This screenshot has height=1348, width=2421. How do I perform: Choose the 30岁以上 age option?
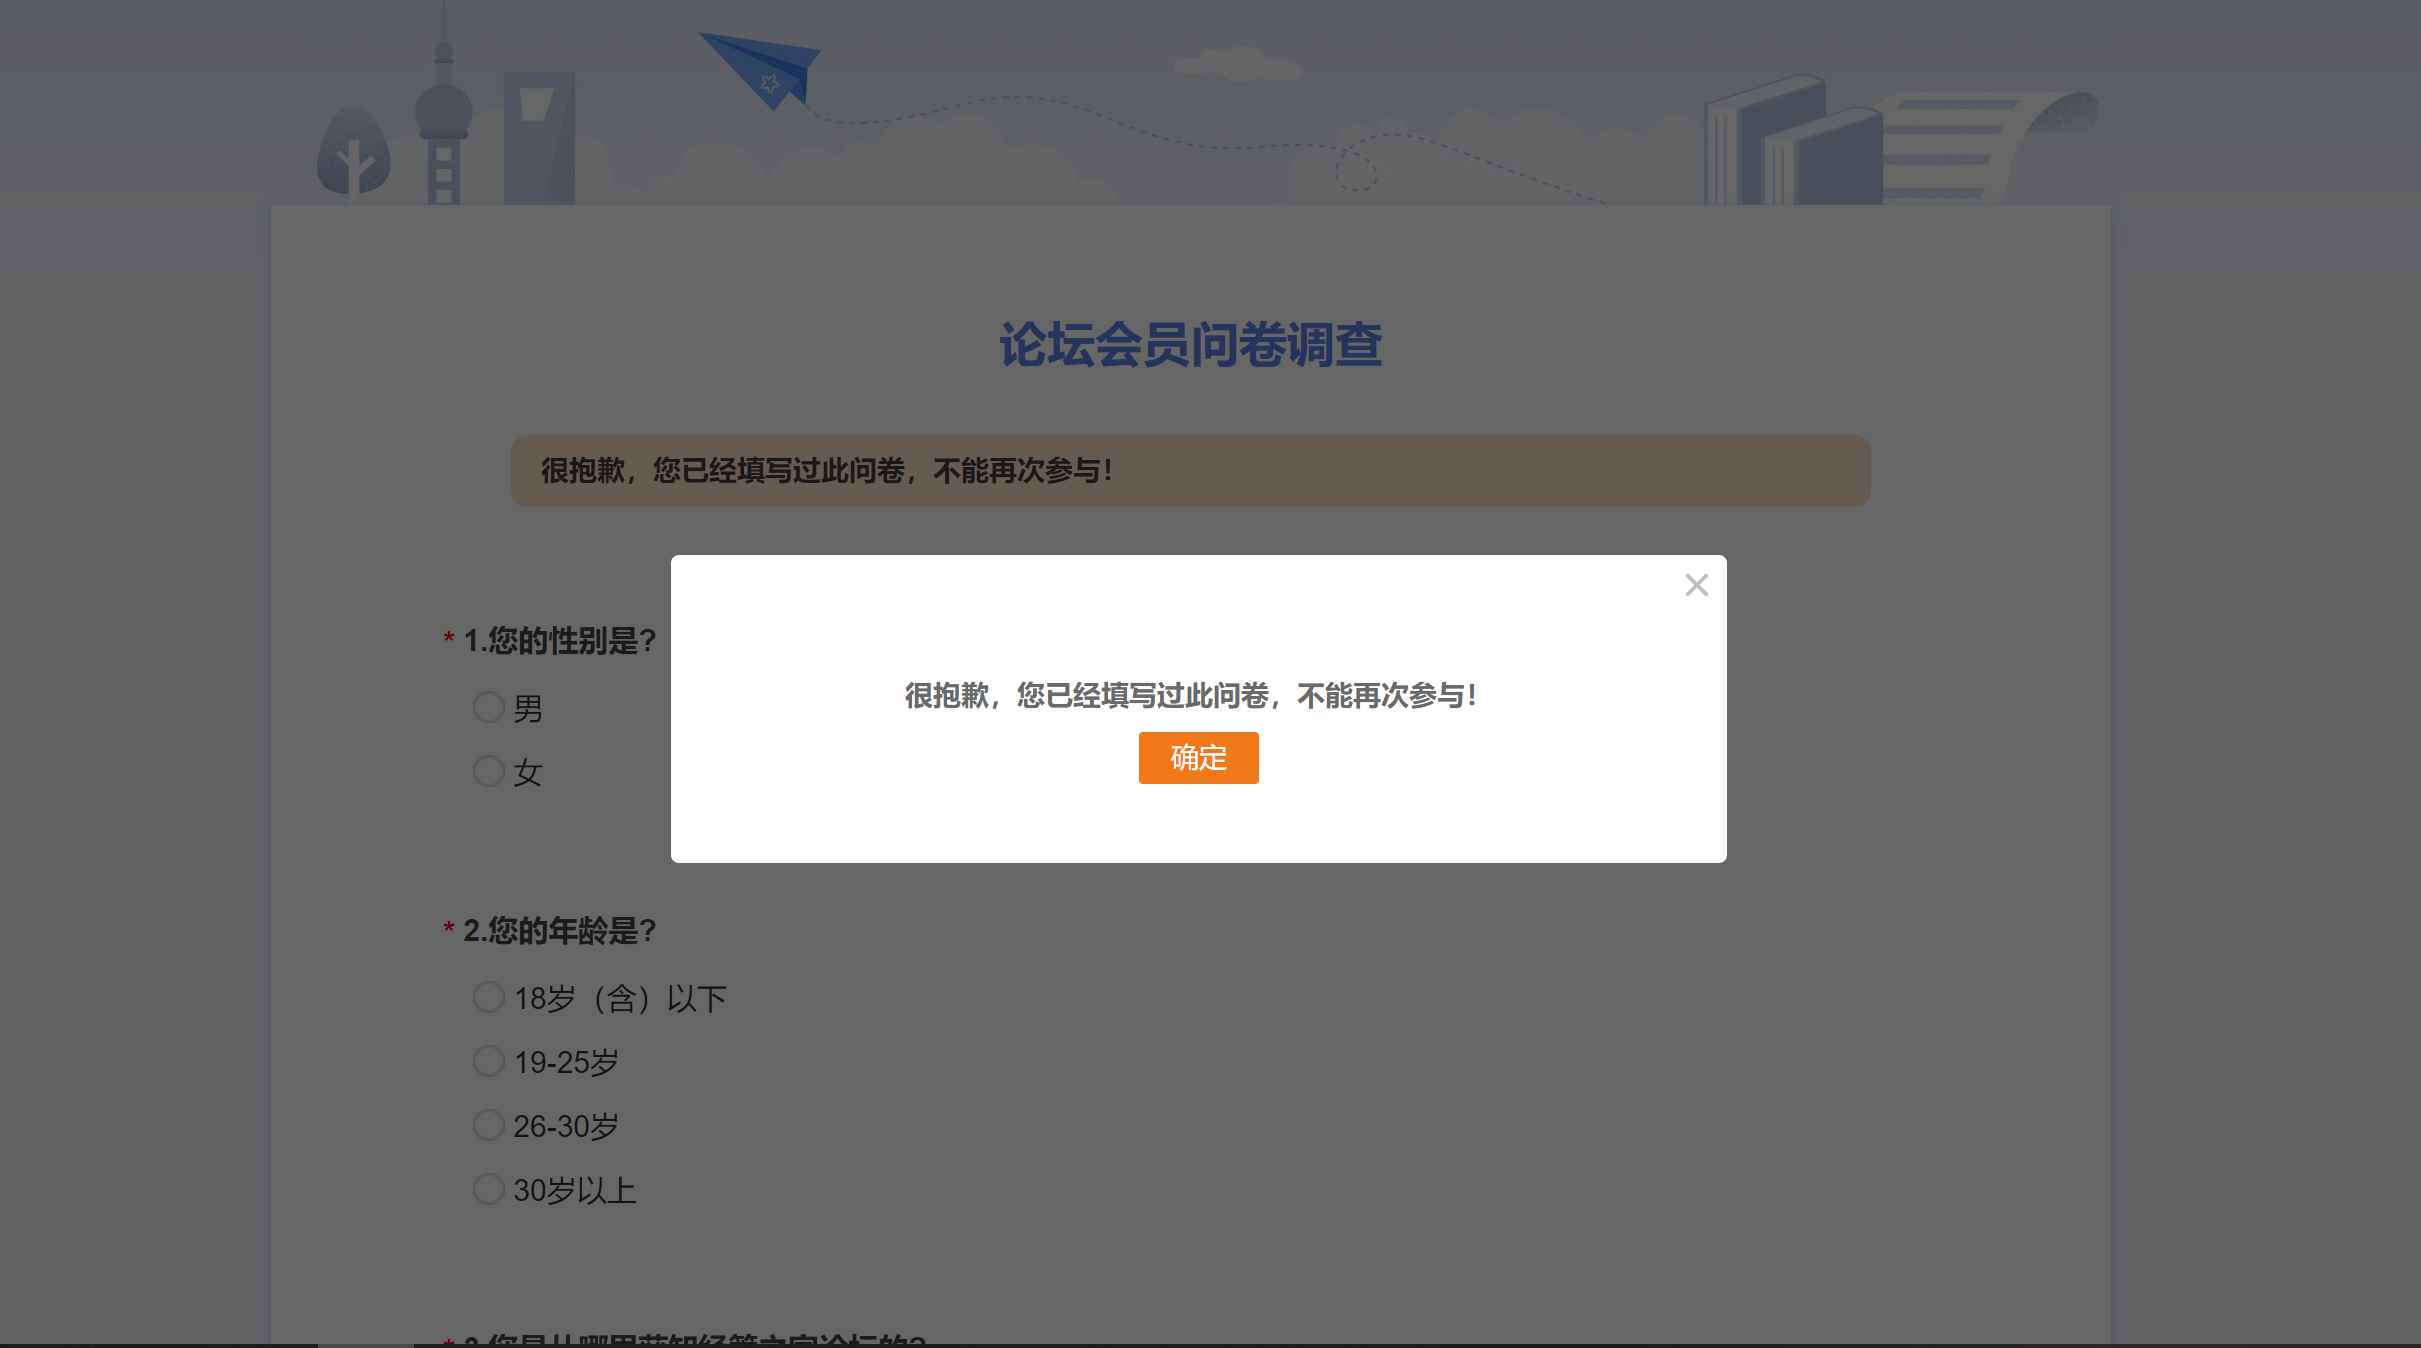point(488,1189)
